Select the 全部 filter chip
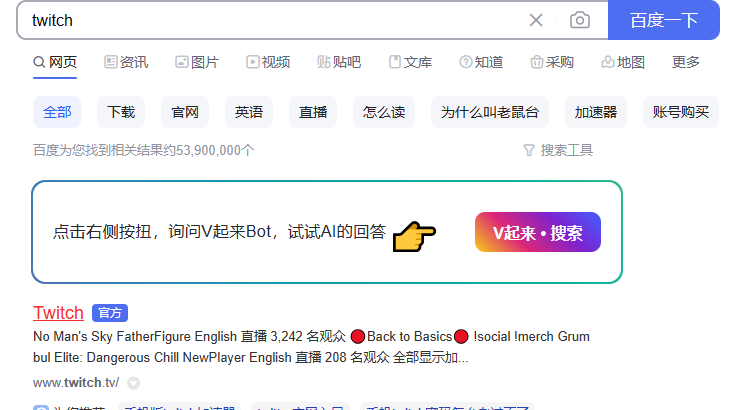Viewport: 735px width, 410px height. point(57,112)
